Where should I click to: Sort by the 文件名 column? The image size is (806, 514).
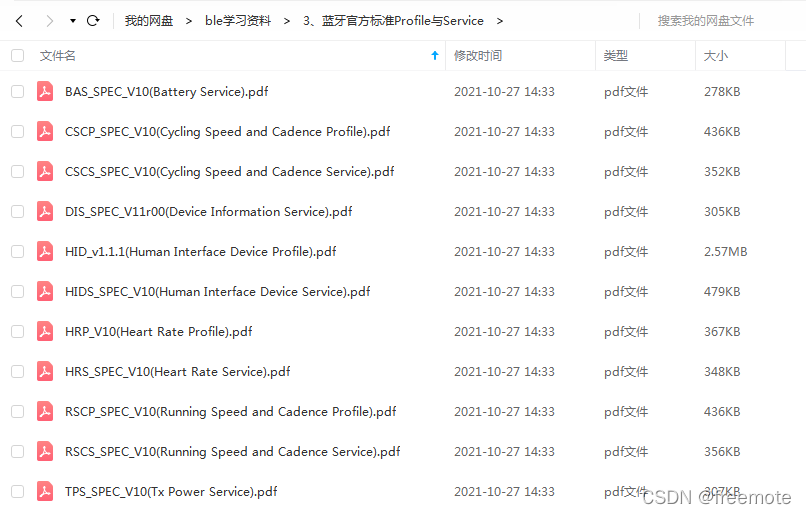[x=58, y=56]
